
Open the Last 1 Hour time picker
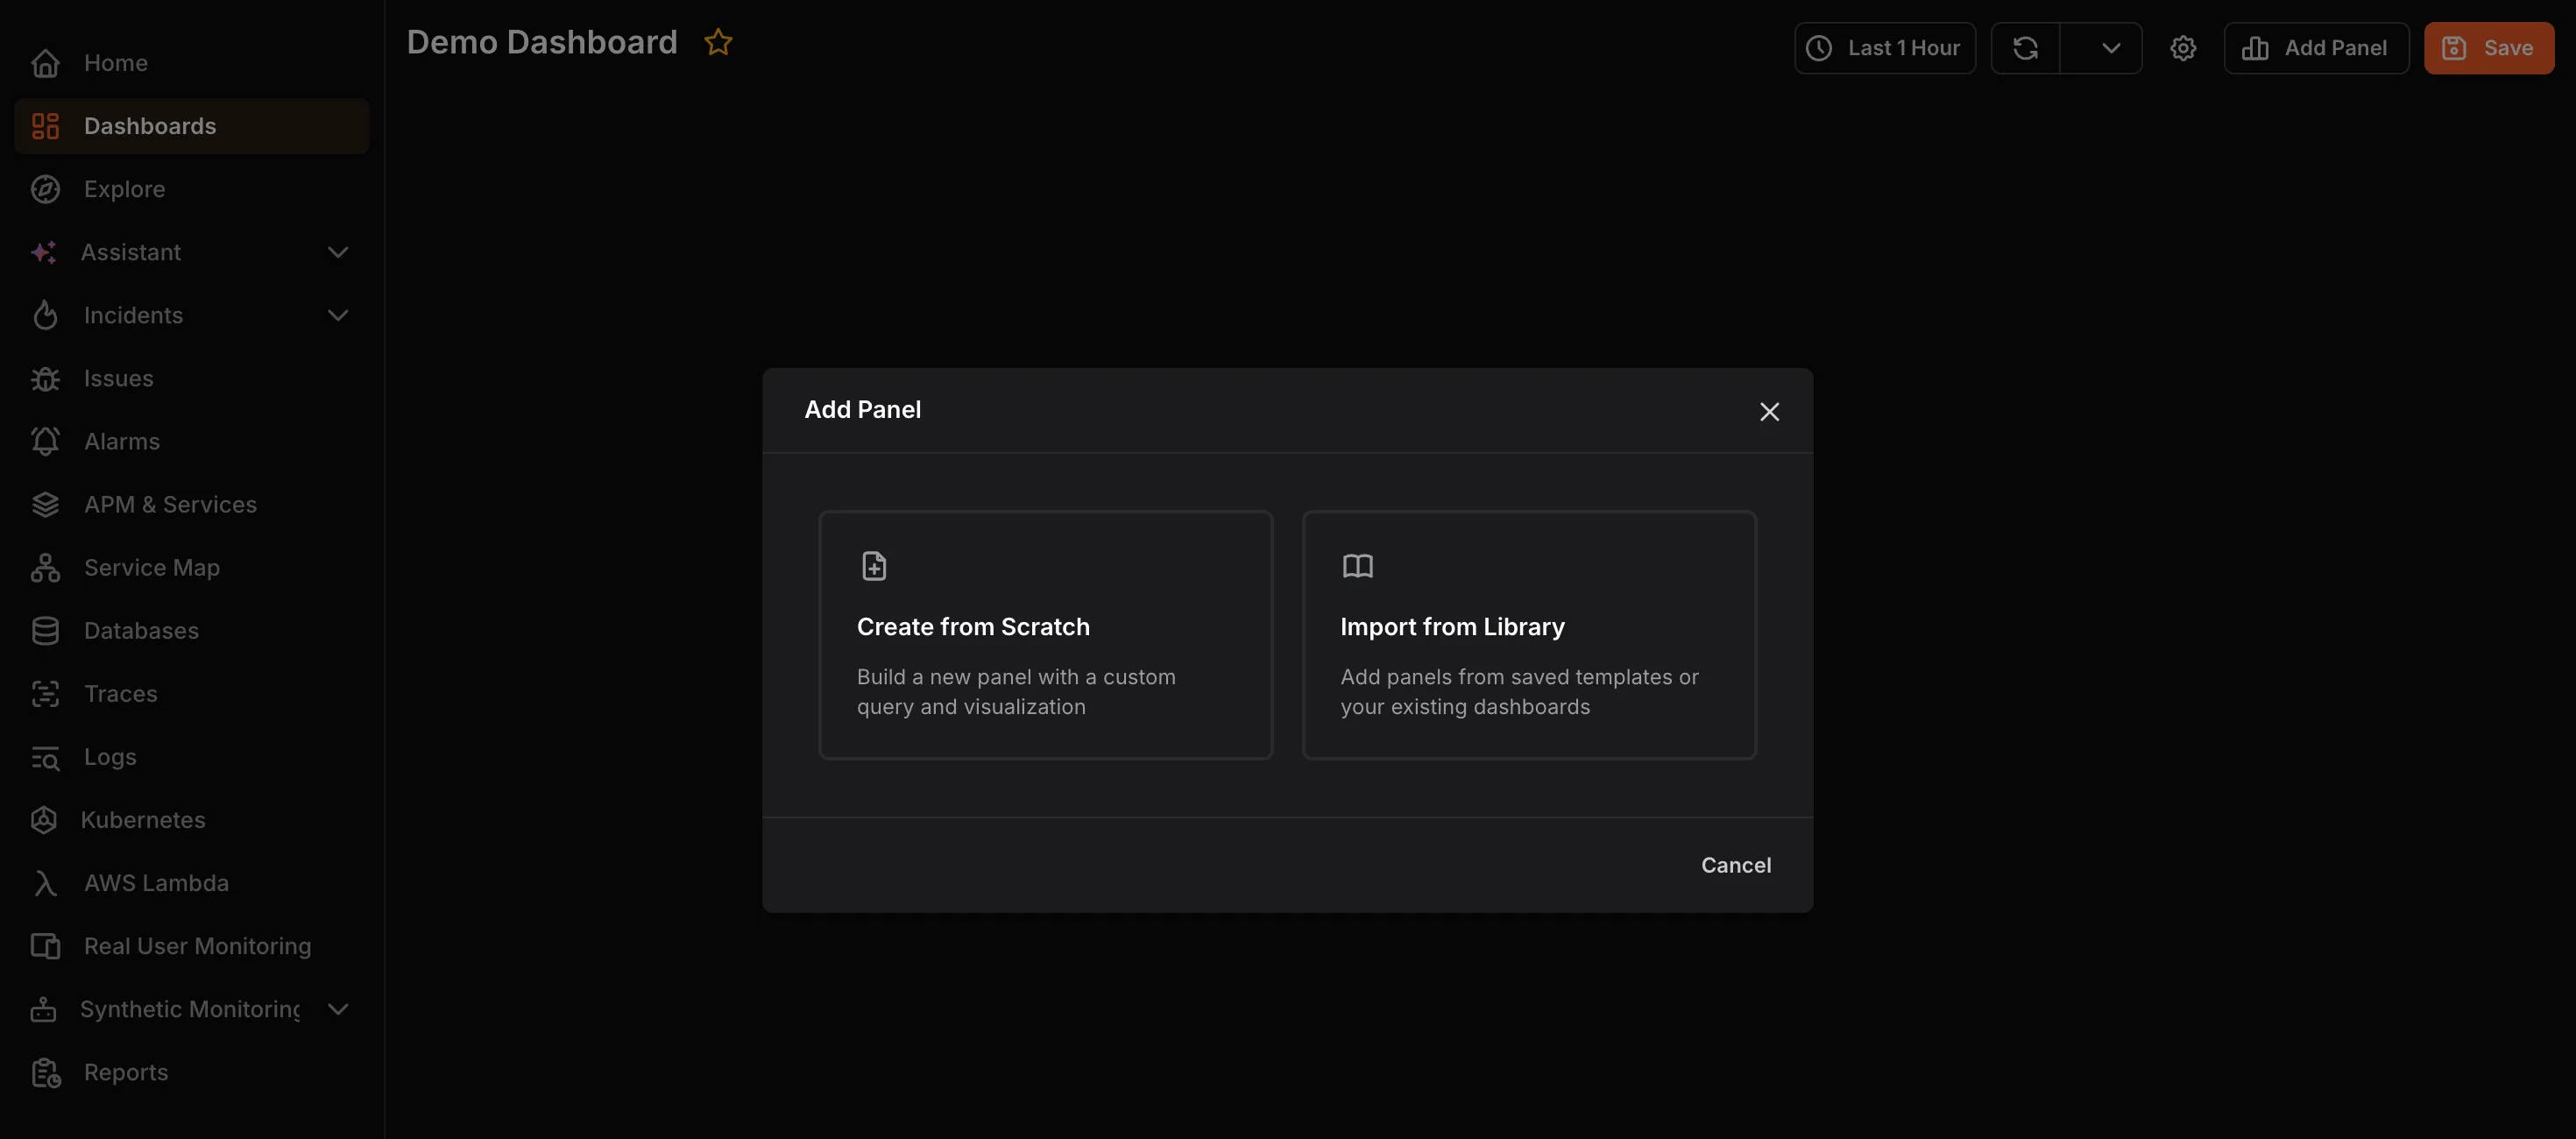[1884, 47]
